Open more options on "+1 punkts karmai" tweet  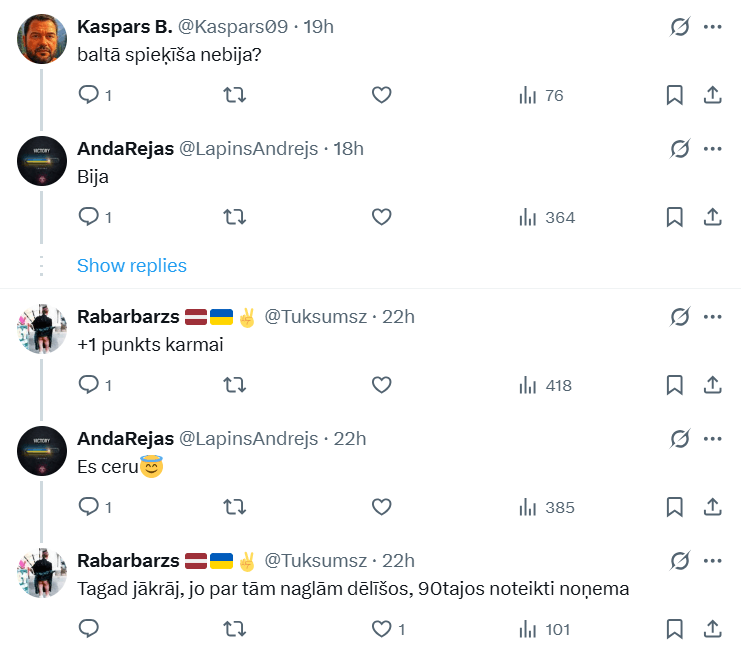[713, 317]
